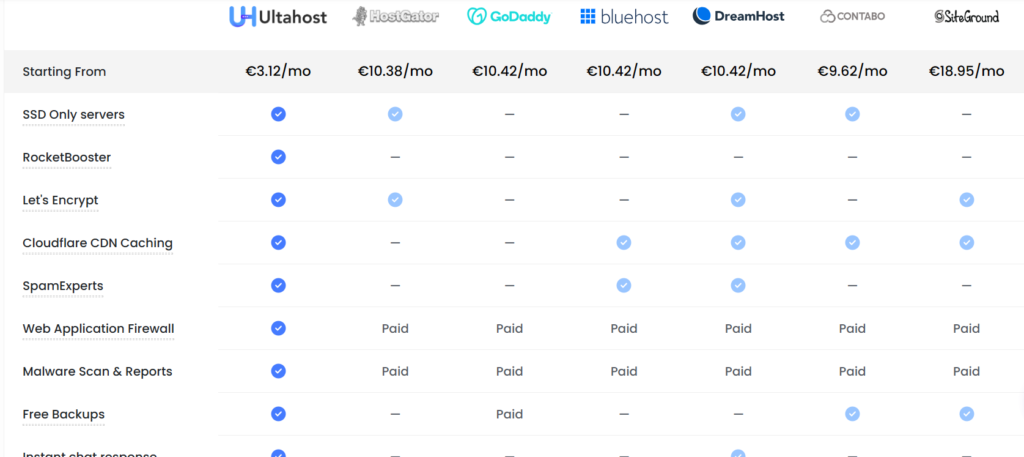
Task: Click DreamHost's Paid cell for Malware Scan
Action: [x=738, y=371]
